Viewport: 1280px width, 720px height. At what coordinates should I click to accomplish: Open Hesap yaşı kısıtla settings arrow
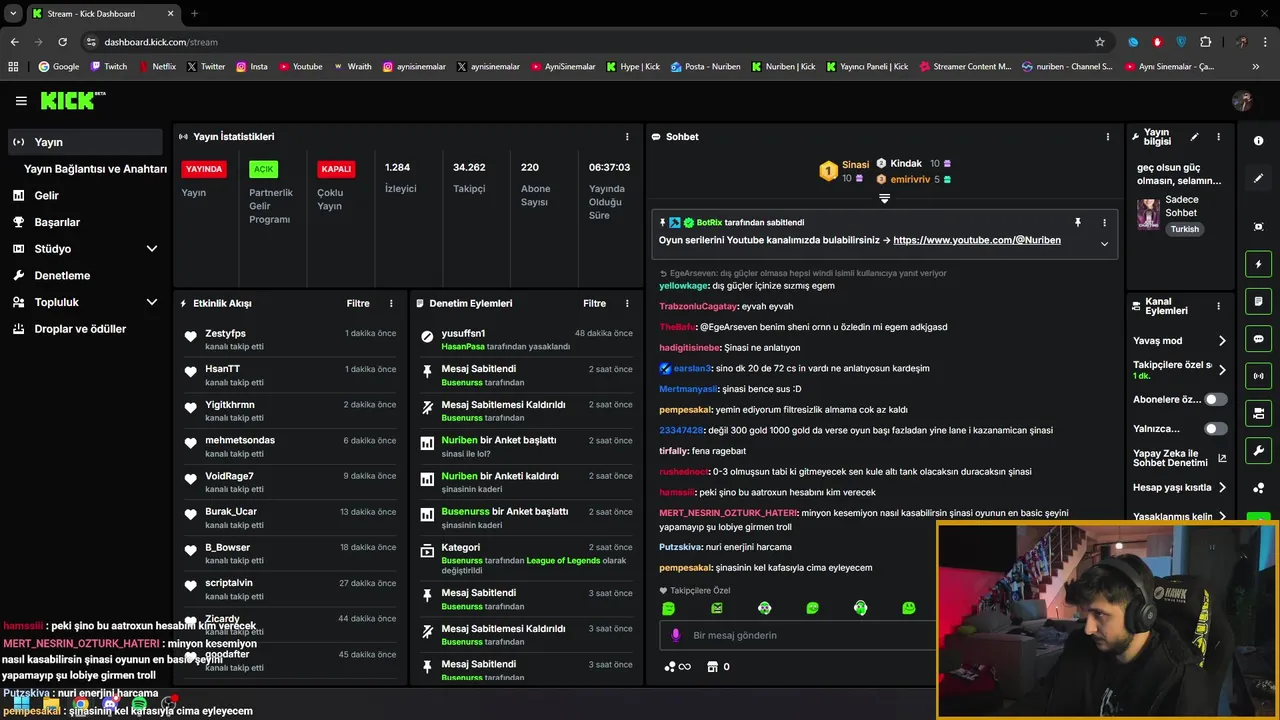click(x=1221, y=488)
